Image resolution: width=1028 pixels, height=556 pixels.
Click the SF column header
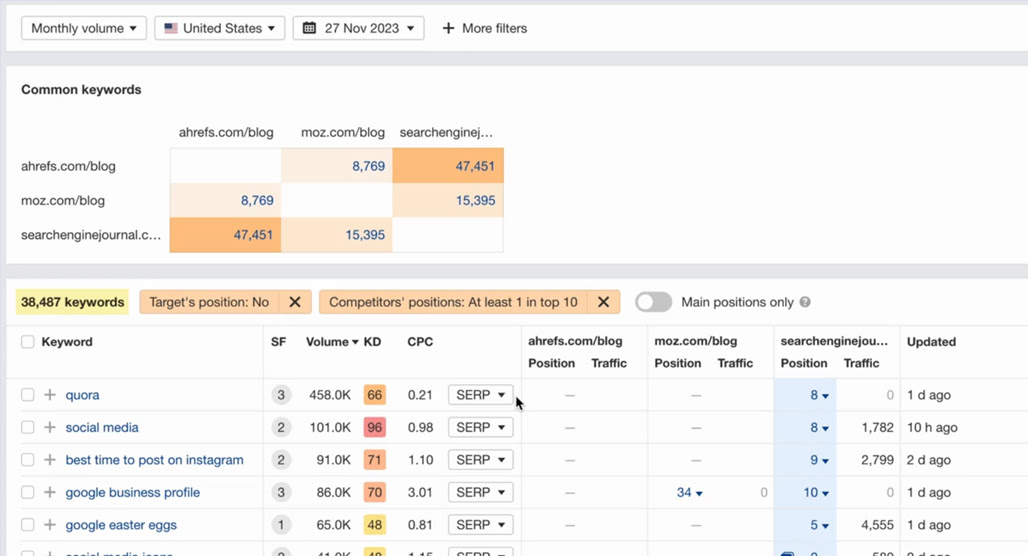pos(278,342)
